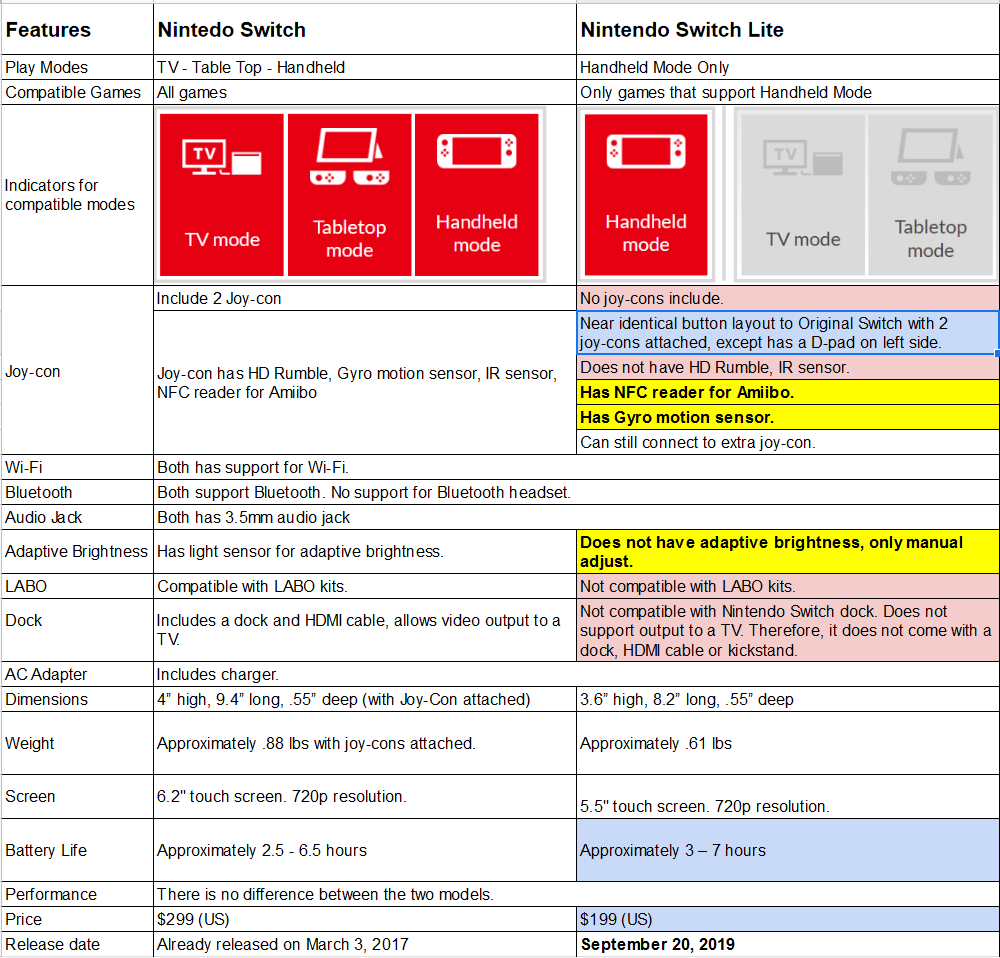Click the grayed-out Tabletop mode icon

click(930, 193)
